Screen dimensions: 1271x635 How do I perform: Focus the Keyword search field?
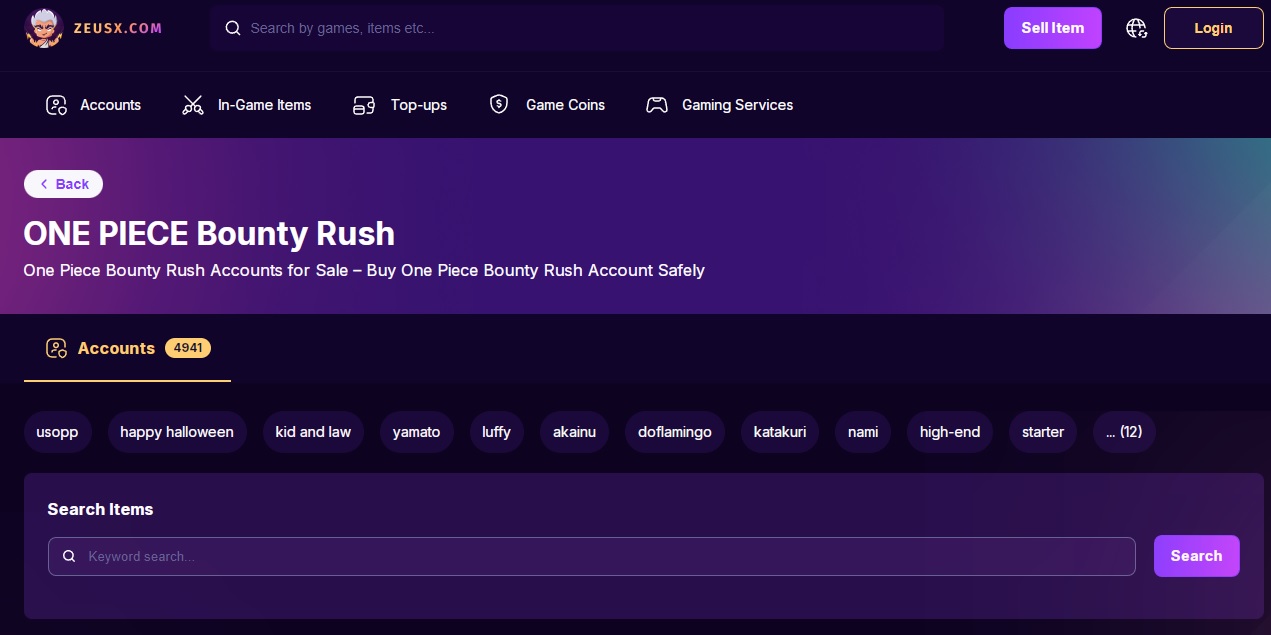[x=592, y=556]
